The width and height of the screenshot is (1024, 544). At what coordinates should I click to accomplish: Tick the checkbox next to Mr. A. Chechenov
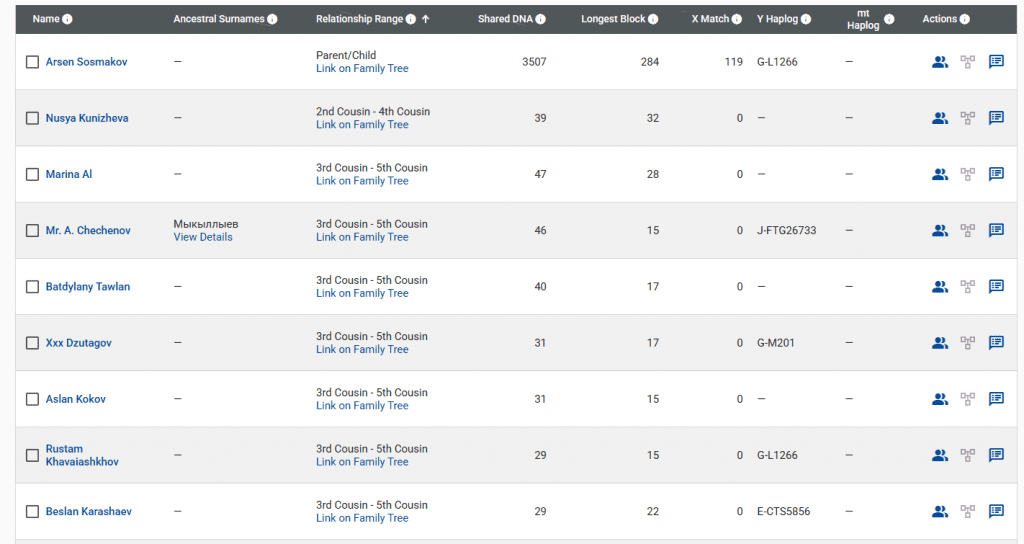33,230
